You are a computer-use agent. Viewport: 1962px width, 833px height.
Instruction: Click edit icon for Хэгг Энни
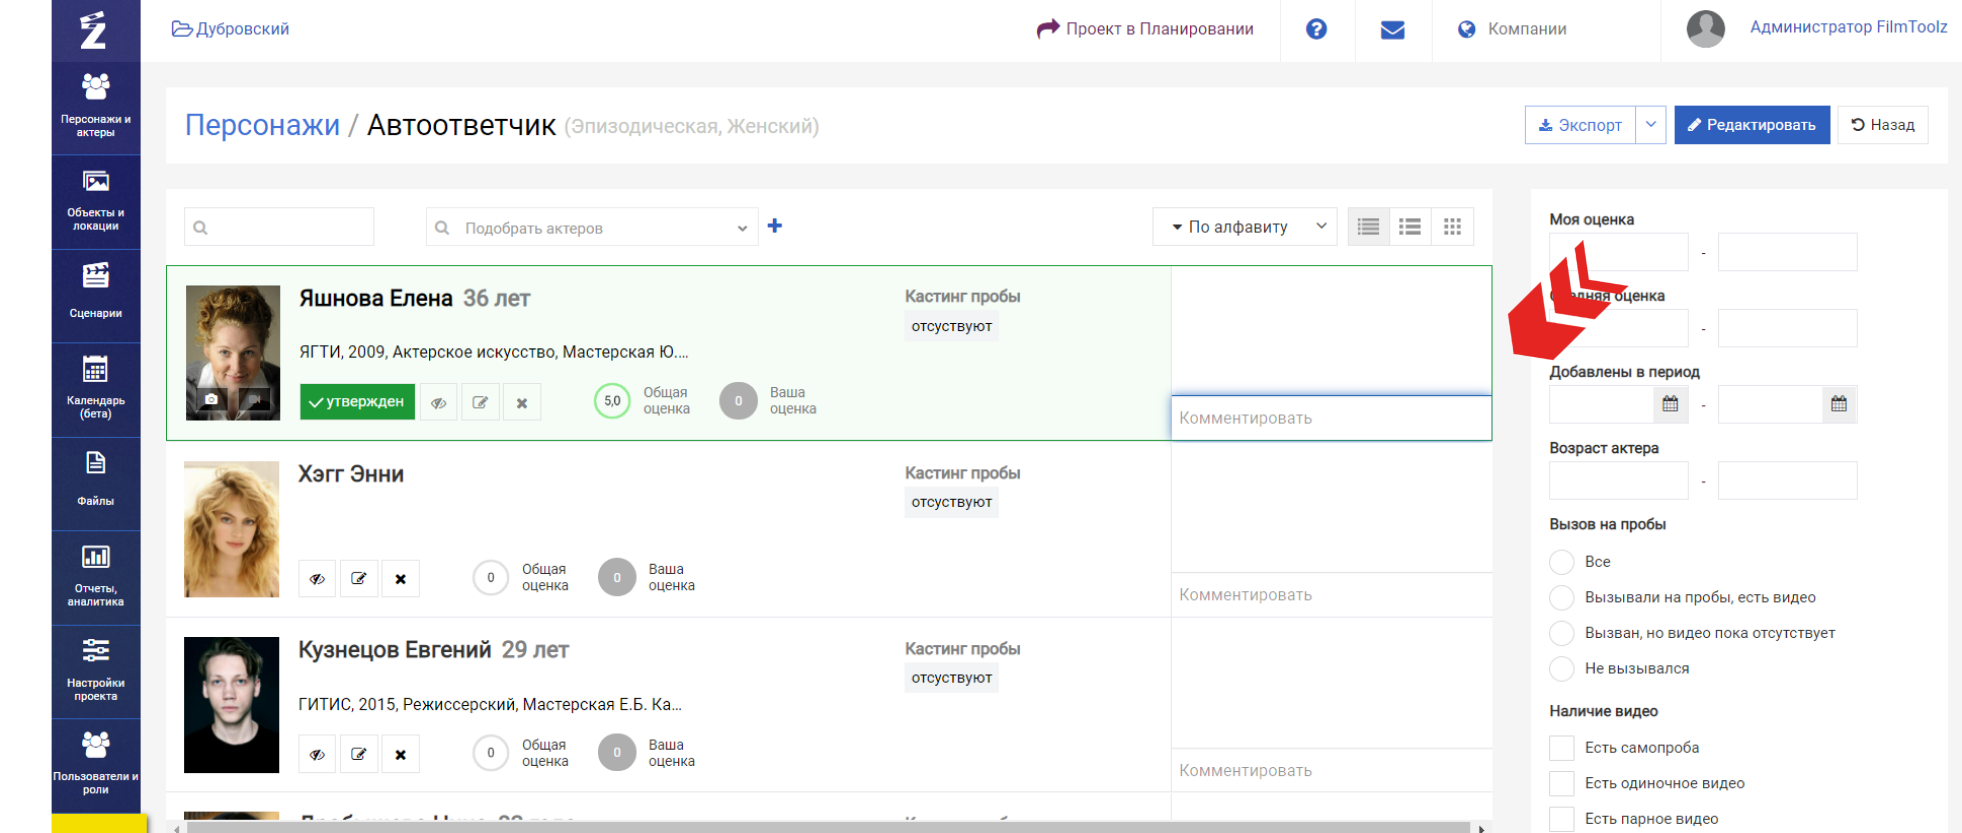359,578
